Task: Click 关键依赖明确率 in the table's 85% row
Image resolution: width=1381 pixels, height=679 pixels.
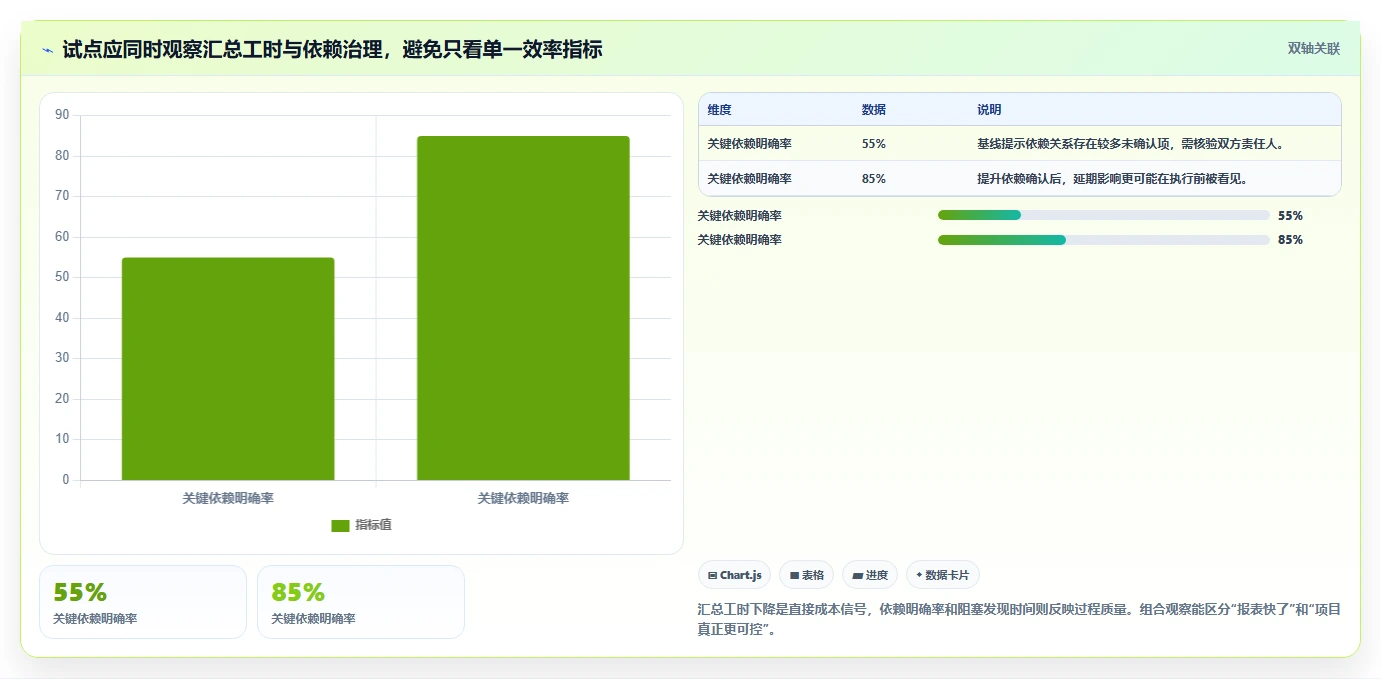Action: coord(749,179)
